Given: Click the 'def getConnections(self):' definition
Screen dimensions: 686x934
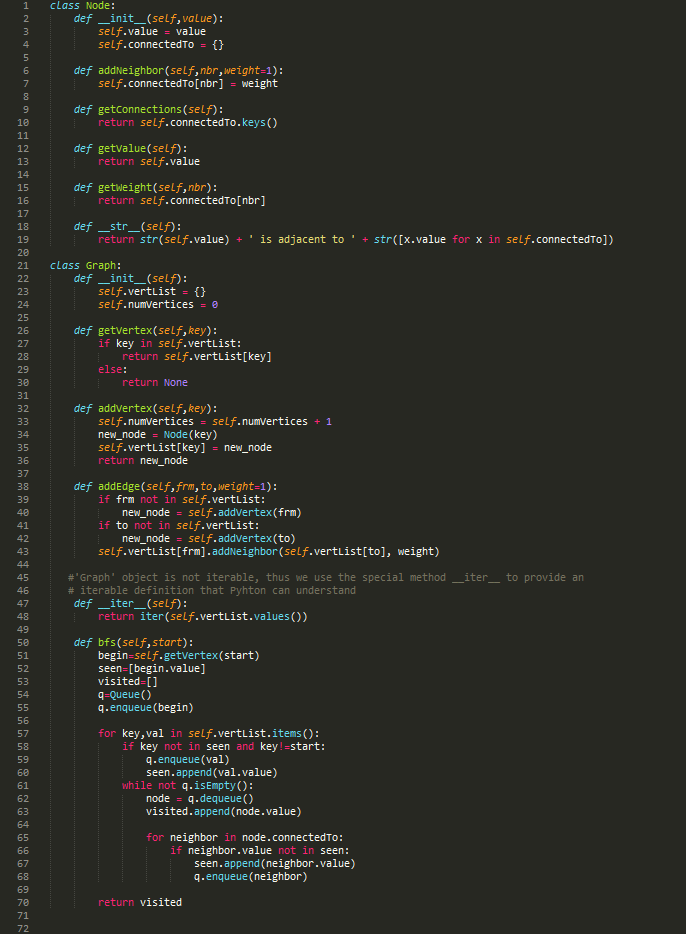Looking at the screenshot, I should 149,110.
